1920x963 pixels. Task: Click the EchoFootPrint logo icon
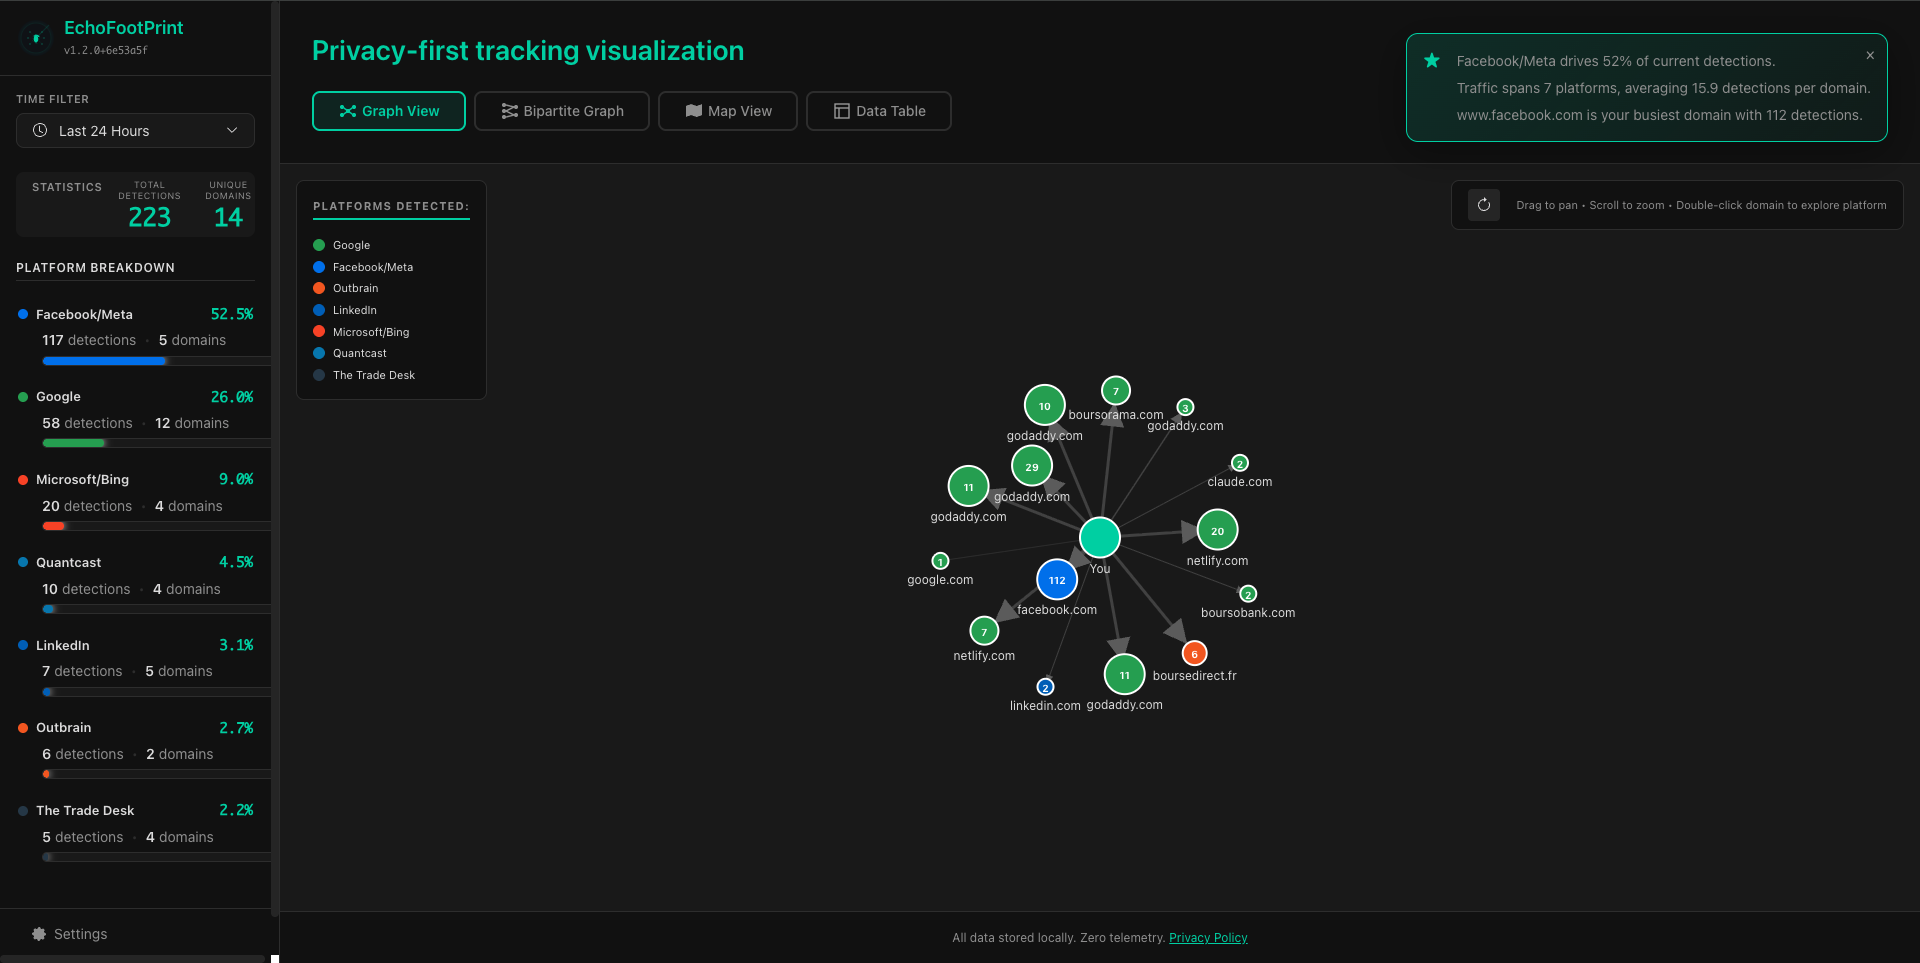[x=36, y=37]
